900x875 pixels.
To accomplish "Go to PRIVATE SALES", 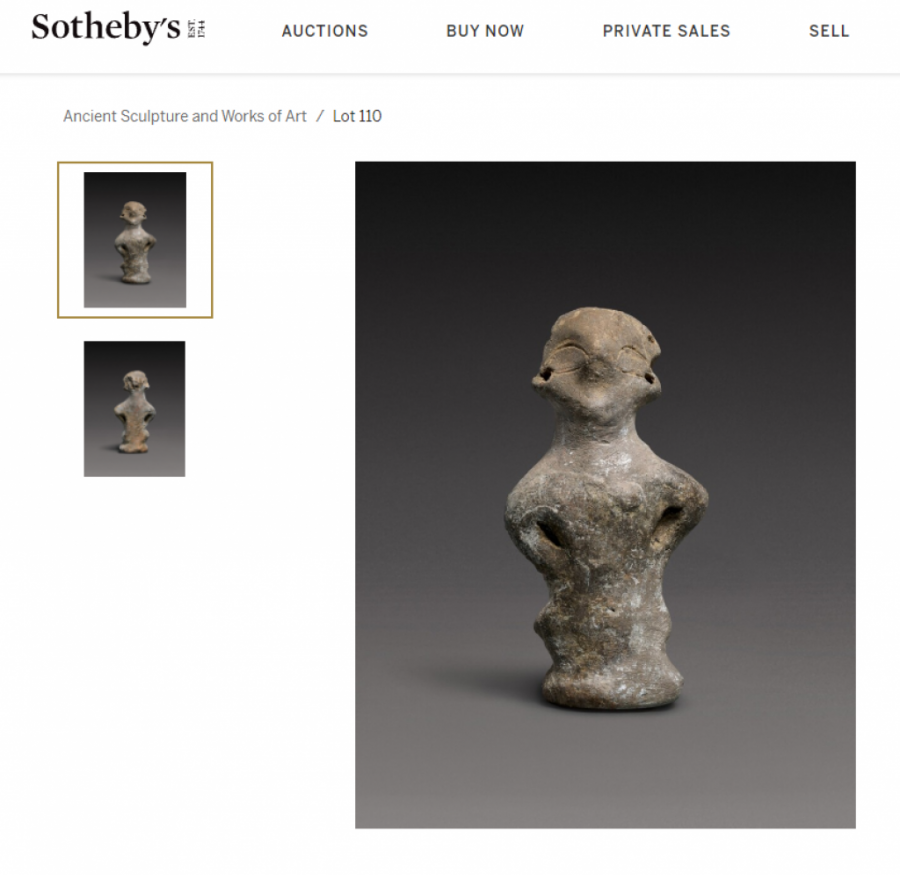I will (666, 31).
